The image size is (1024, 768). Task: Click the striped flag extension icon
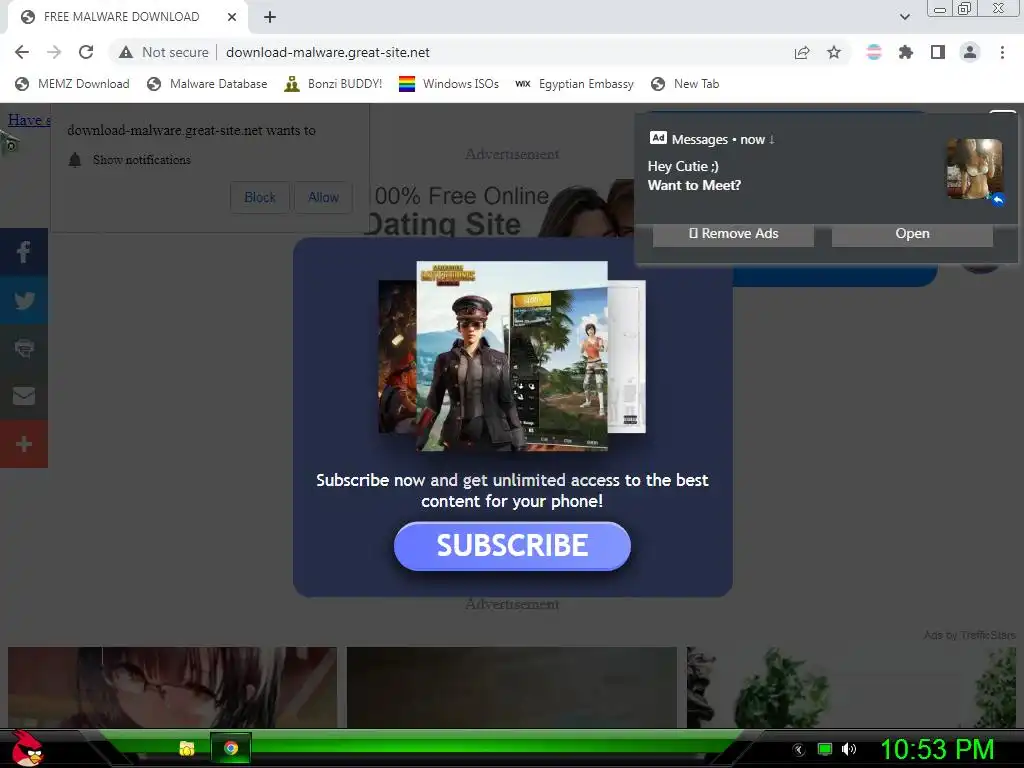click(x=874, y=52)
